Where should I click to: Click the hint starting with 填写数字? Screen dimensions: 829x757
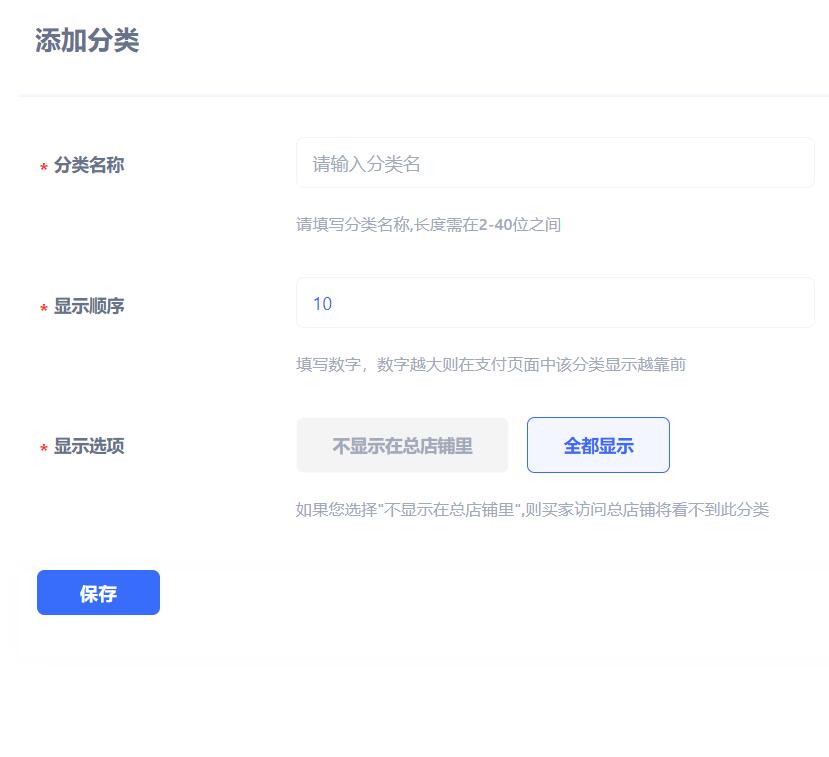tap(490, 365)
